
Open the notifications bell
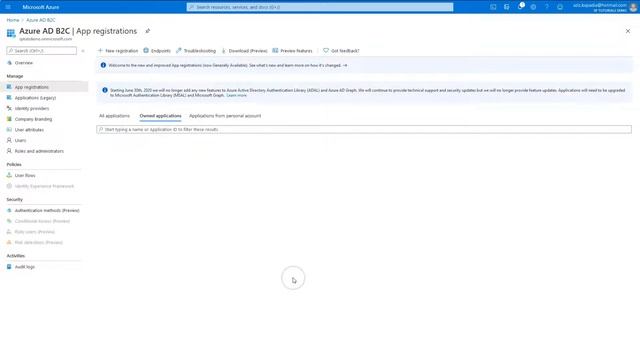point(520,7)
